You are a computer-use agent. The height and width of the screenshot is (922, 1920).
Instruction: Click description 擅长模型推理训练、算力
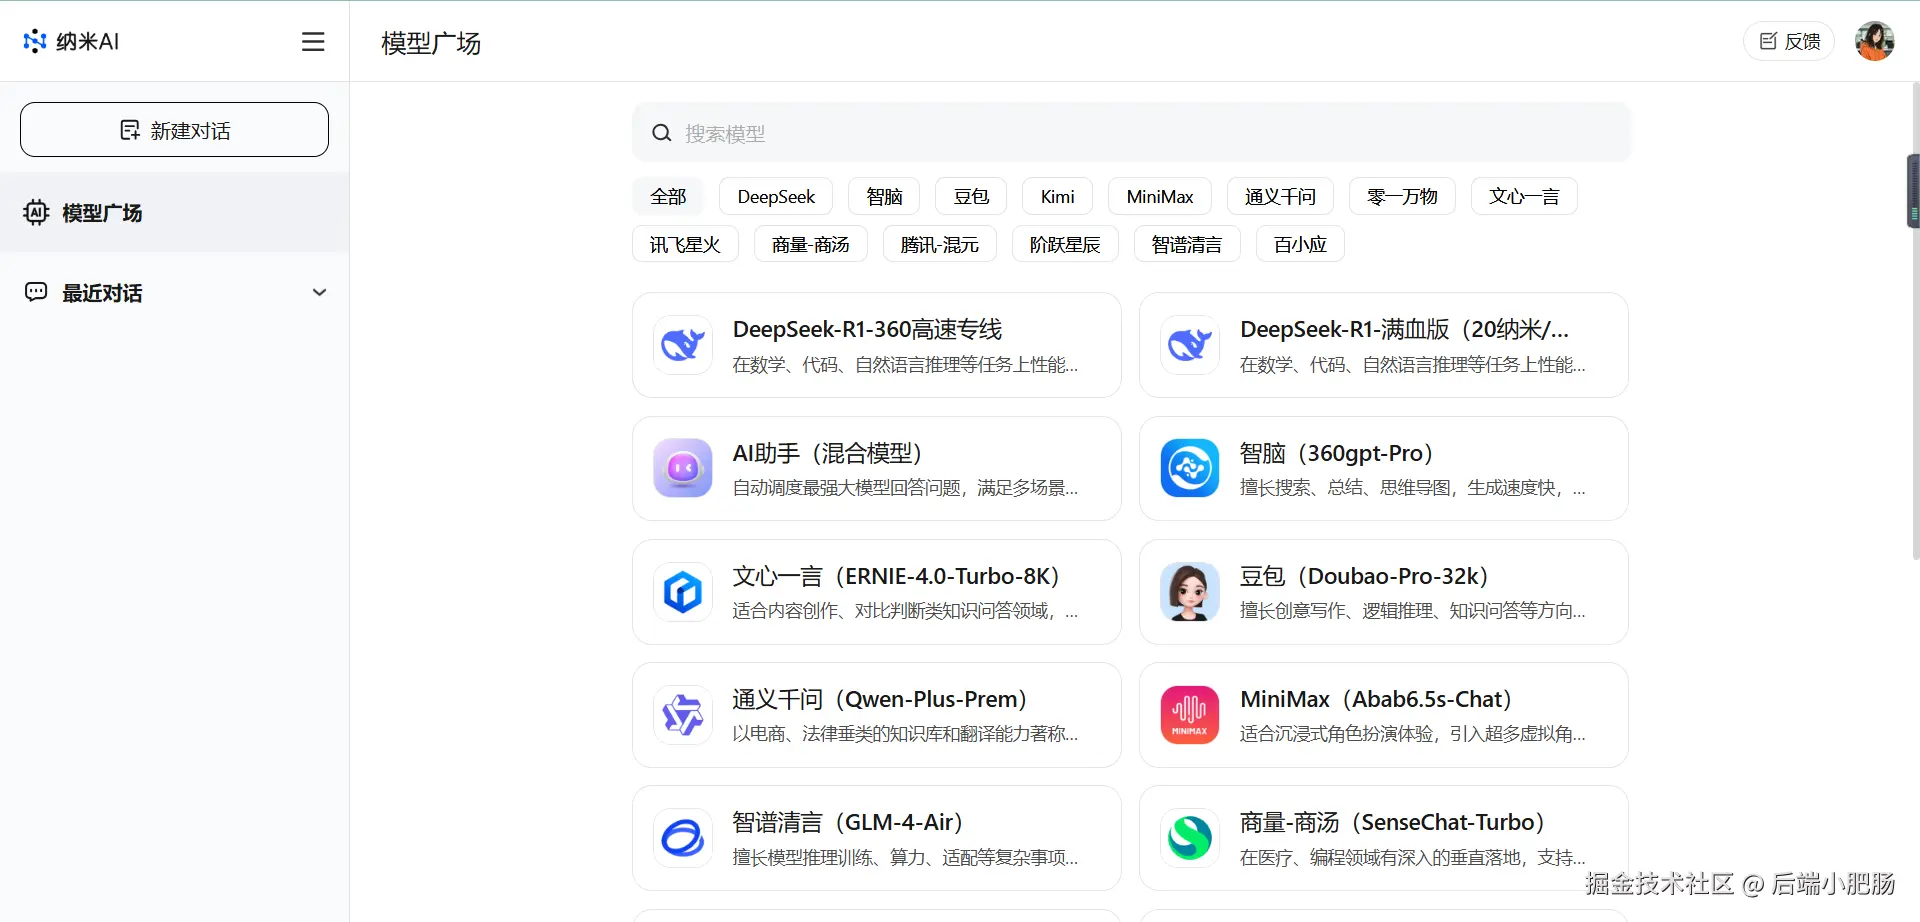905,858
